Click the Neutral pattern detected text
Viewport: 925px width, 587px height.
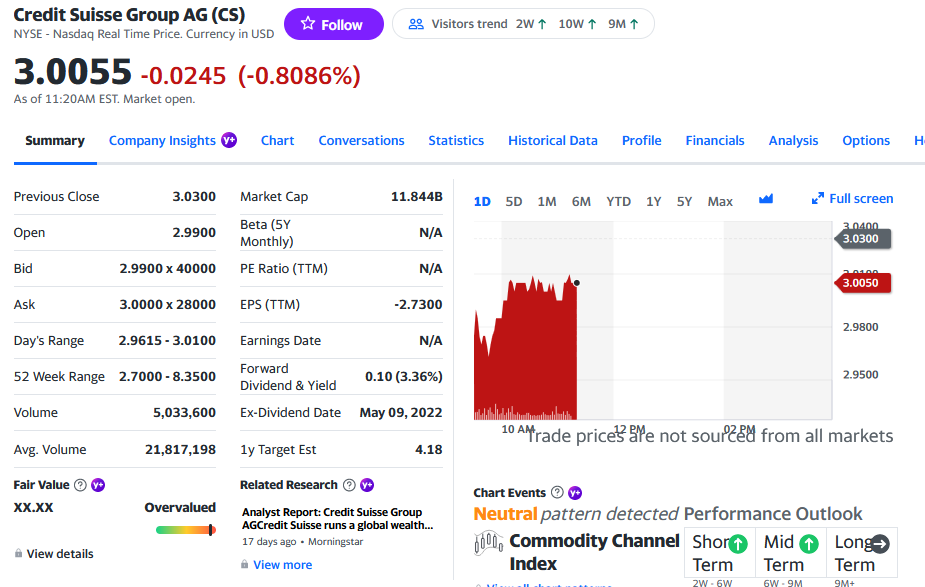pos(576,514)
